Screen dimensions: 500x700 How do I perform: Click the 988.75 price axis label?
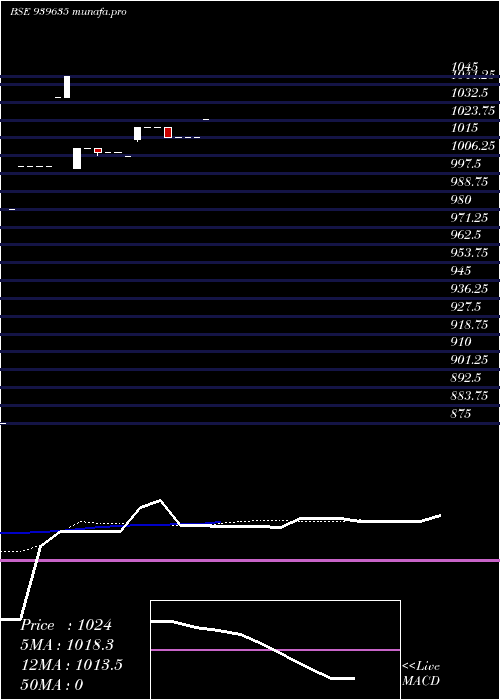pos(470,182)
